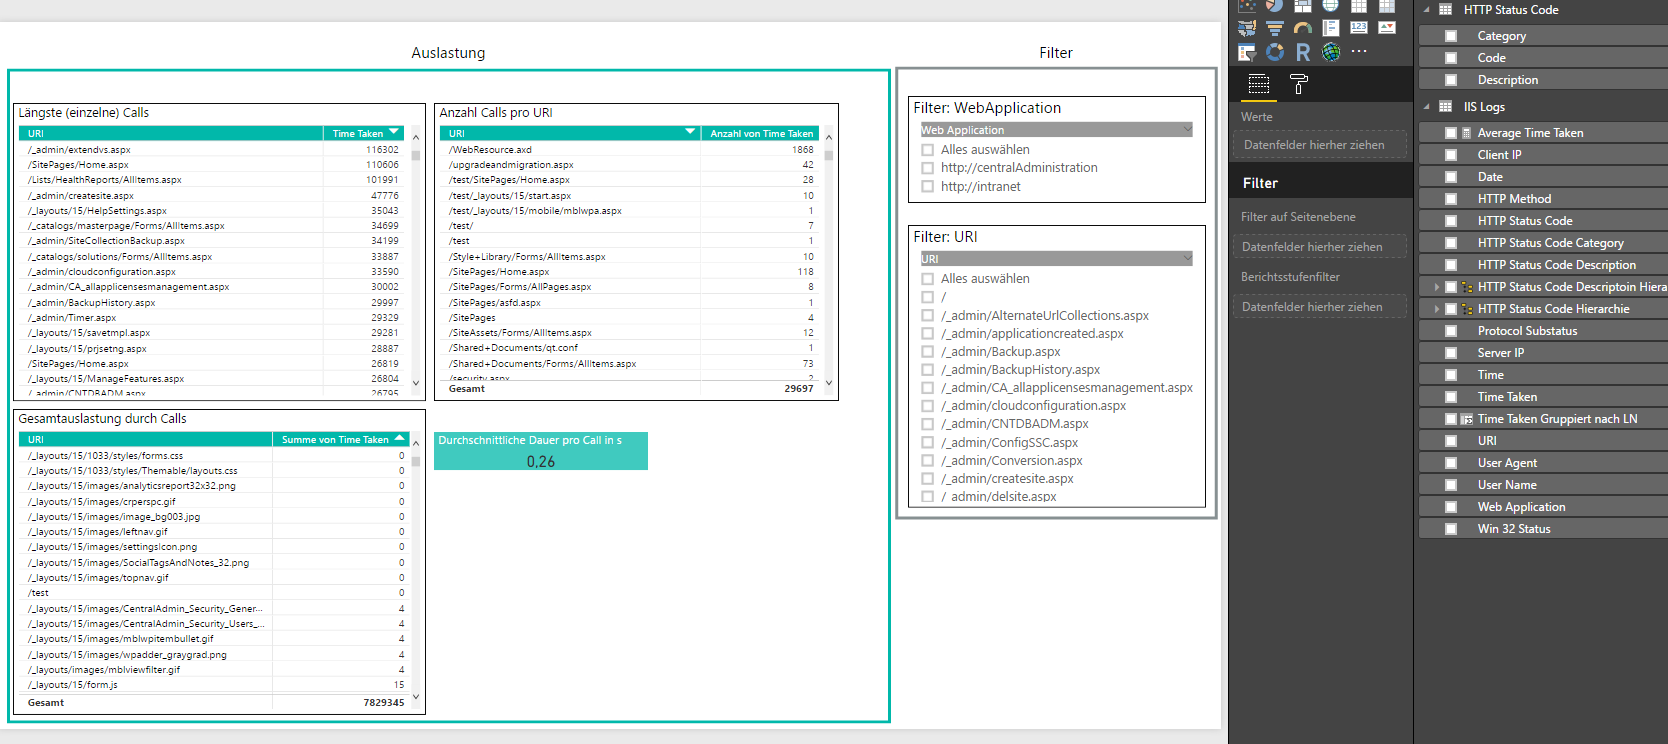Select the donut chart visualization icon

click(1275, 52)
